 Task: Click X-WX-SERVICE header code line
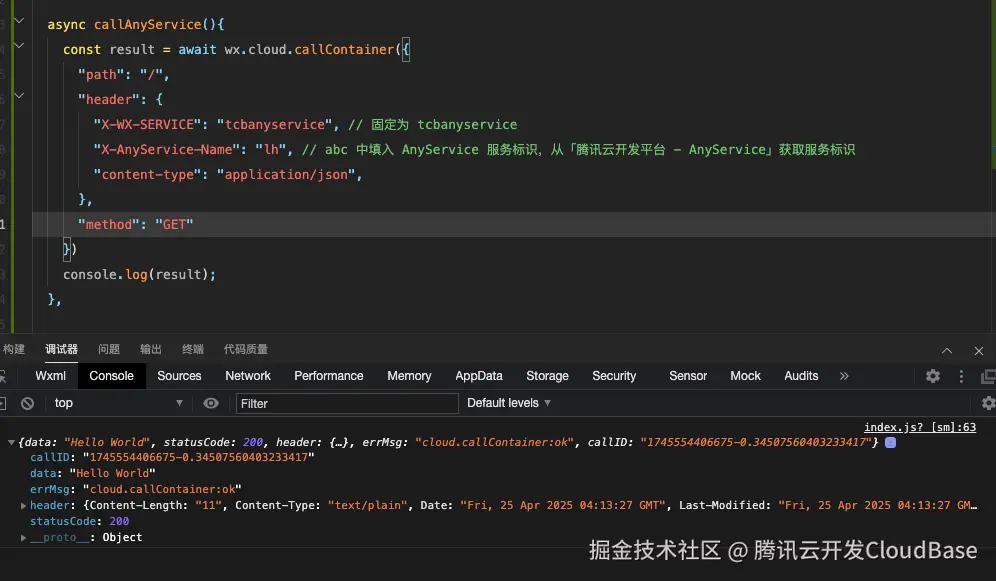pyautogui.click(x=305, y=124)
